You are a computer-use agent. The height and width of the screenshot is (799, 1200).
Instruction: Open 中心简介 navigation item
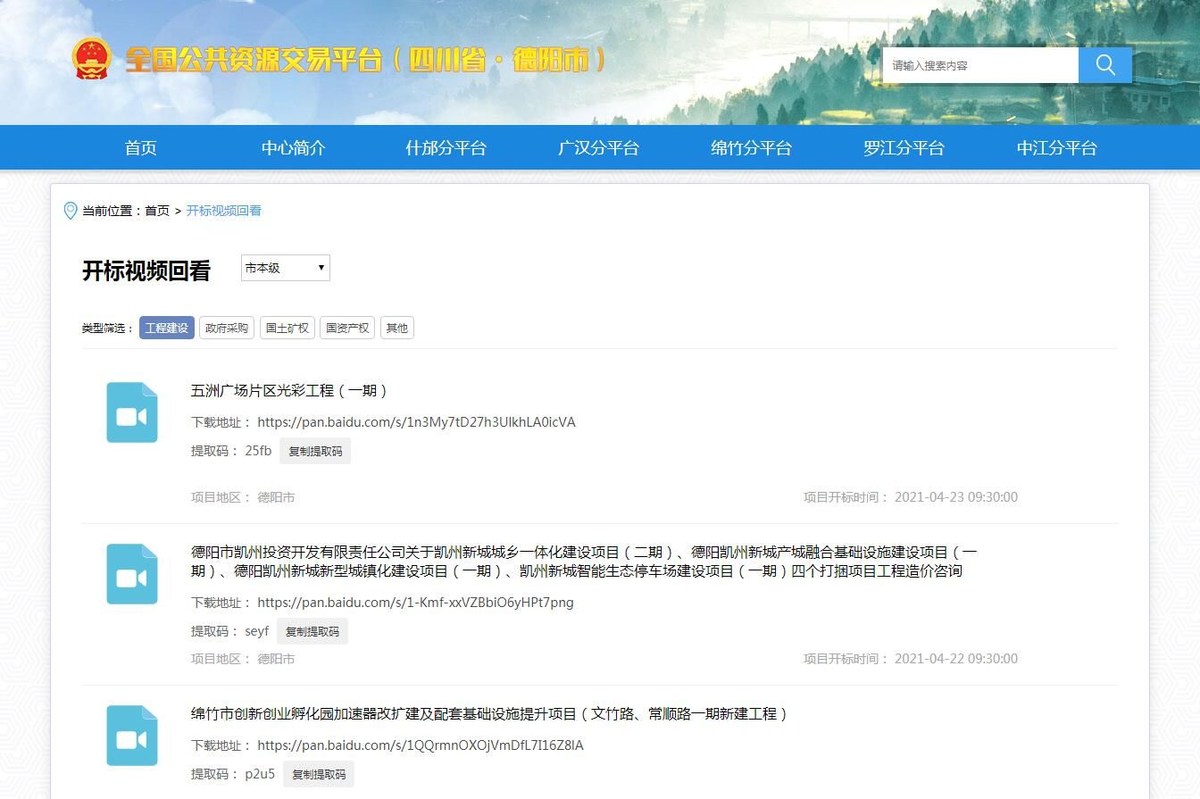click(293, 148)
